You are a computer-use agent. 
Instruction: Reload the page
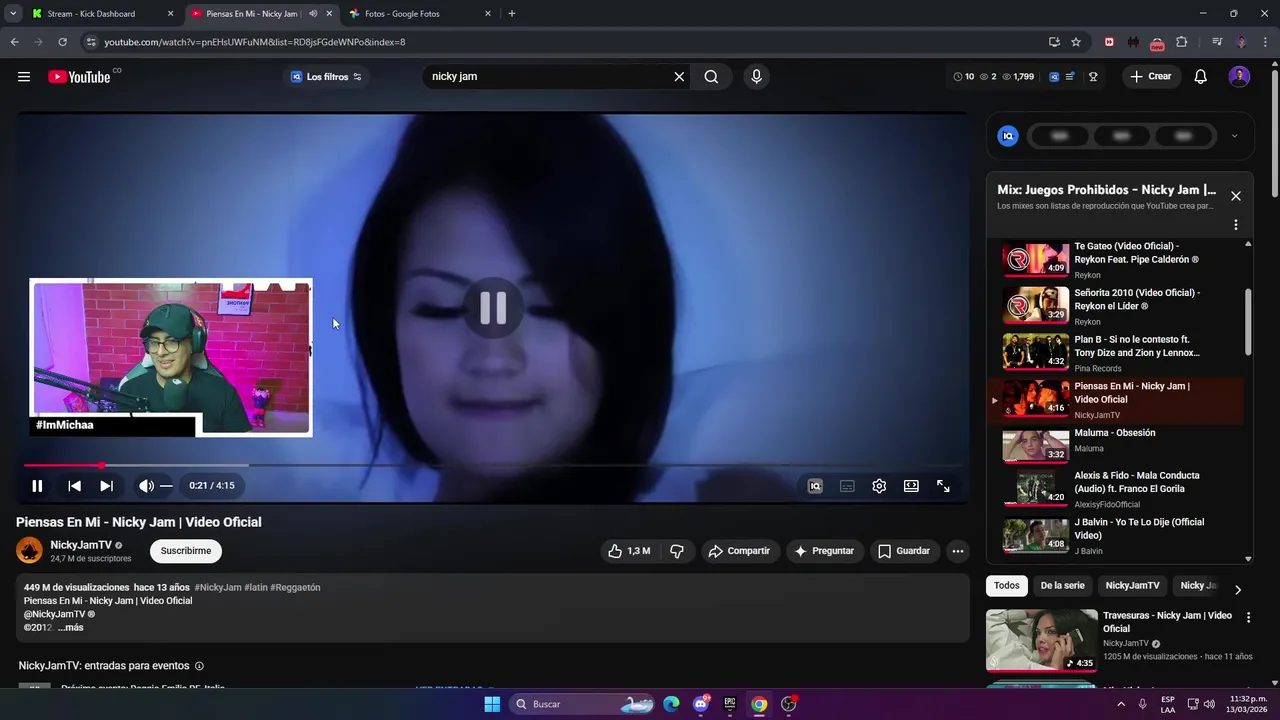(62, 42)
